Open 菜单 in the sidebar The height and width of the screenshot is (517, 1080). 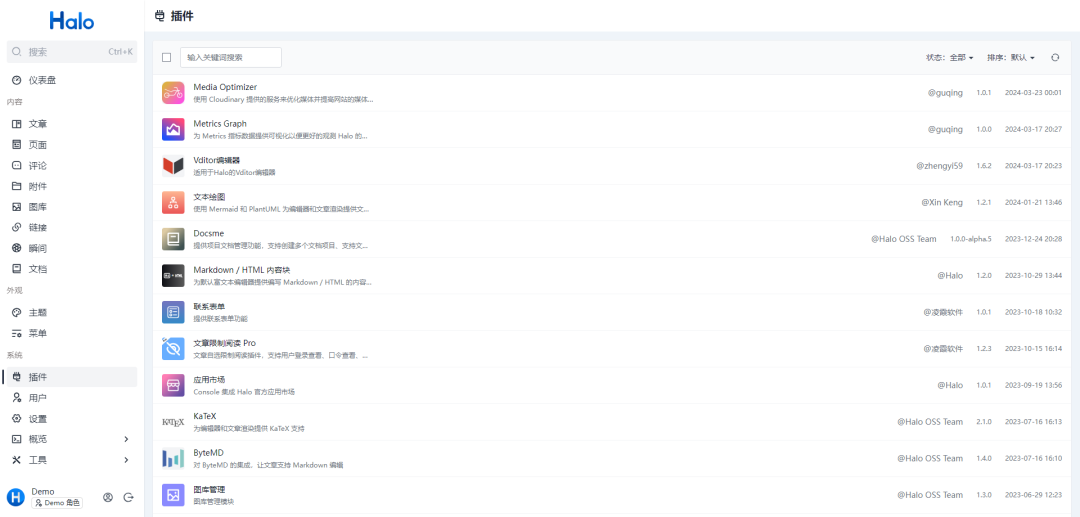click(x=72, y=333)
